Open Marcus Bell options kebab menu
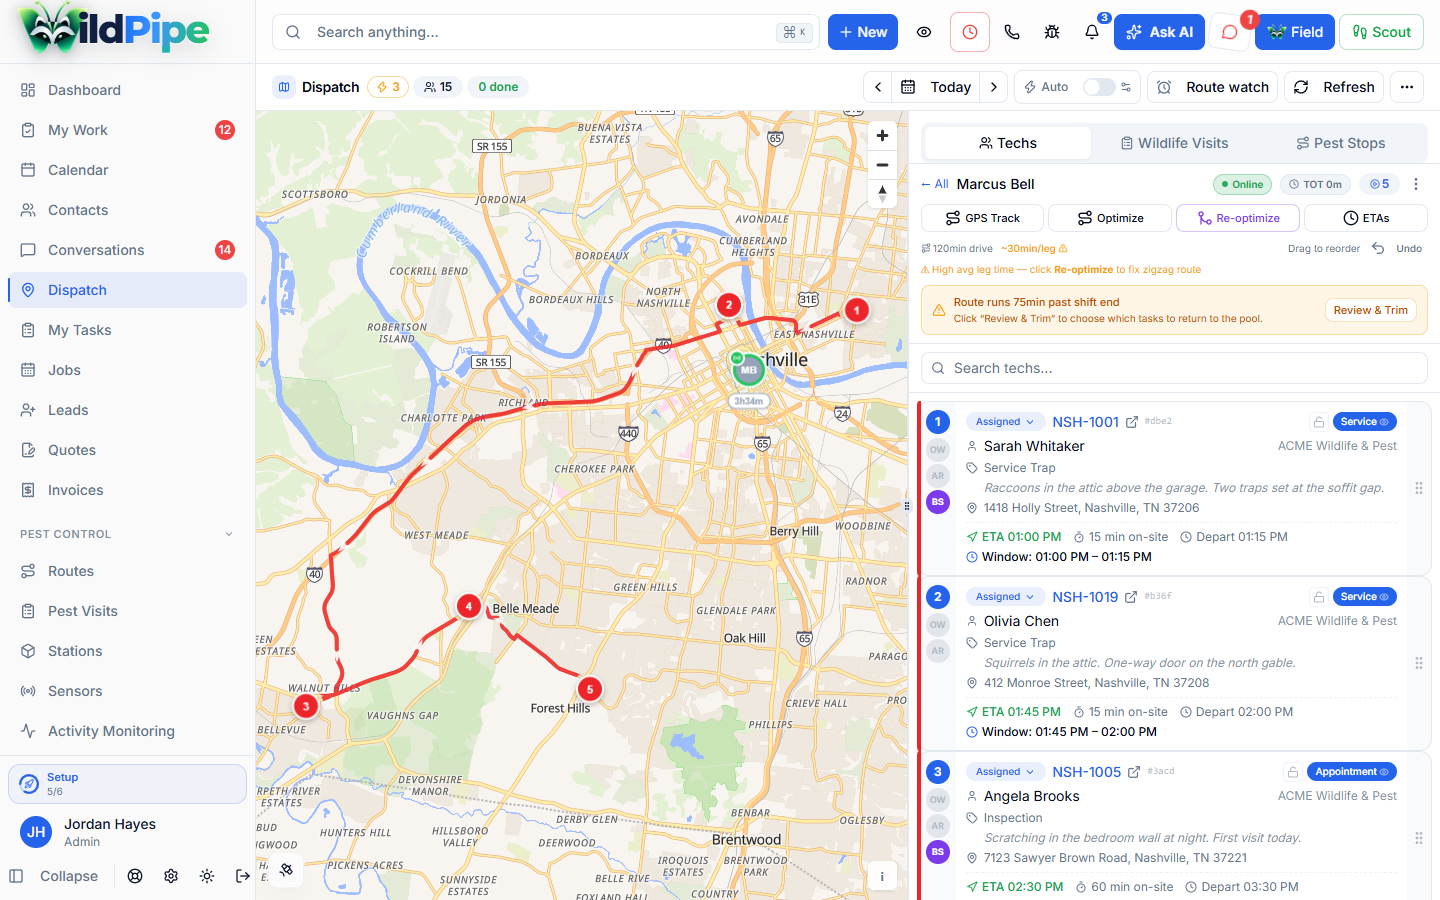Image resolution: width=1440 pixels, height=900 pixels. [x=1415, y=184]
